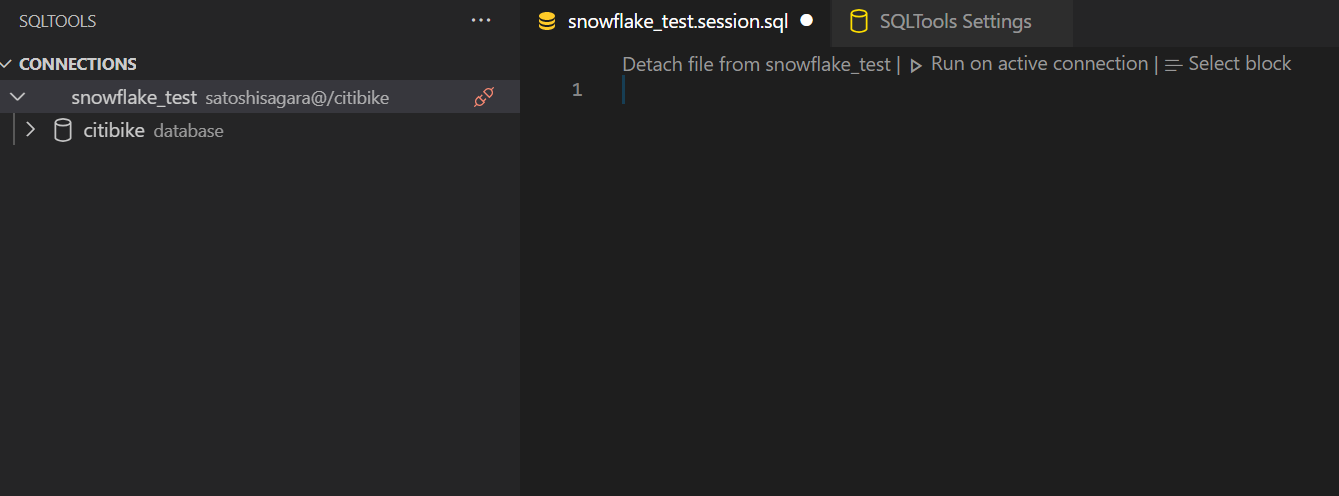This screenshot has width=1339, height=496.
Task: Click the orange disconnect plug icon
Action: point(484,97)
